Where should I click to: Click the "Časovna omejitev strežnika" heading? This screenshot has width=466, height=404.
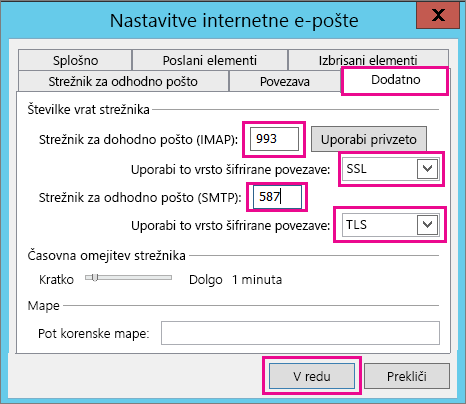pyautogui.click(x=106, y=256)
